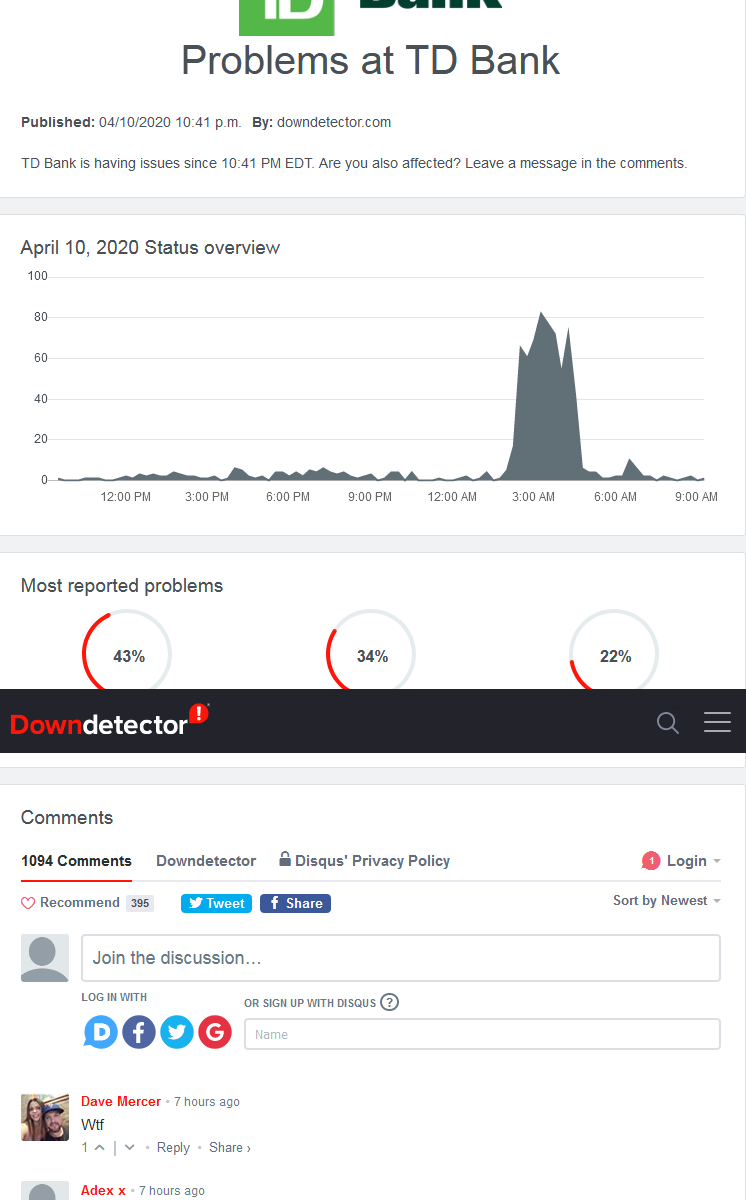Click the Downdetector logo

[x=110, y=721]
